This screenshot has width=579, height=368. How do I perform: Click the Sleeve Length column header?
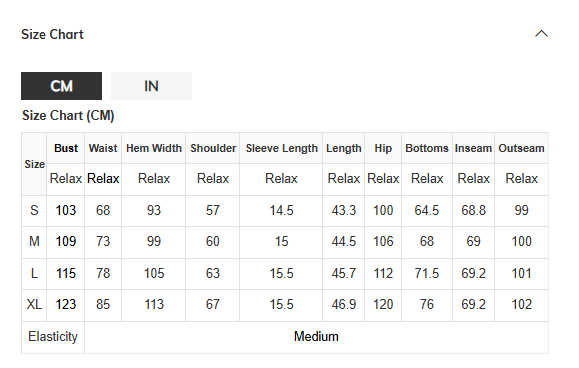pyautogui.click(x=281, y=148)
